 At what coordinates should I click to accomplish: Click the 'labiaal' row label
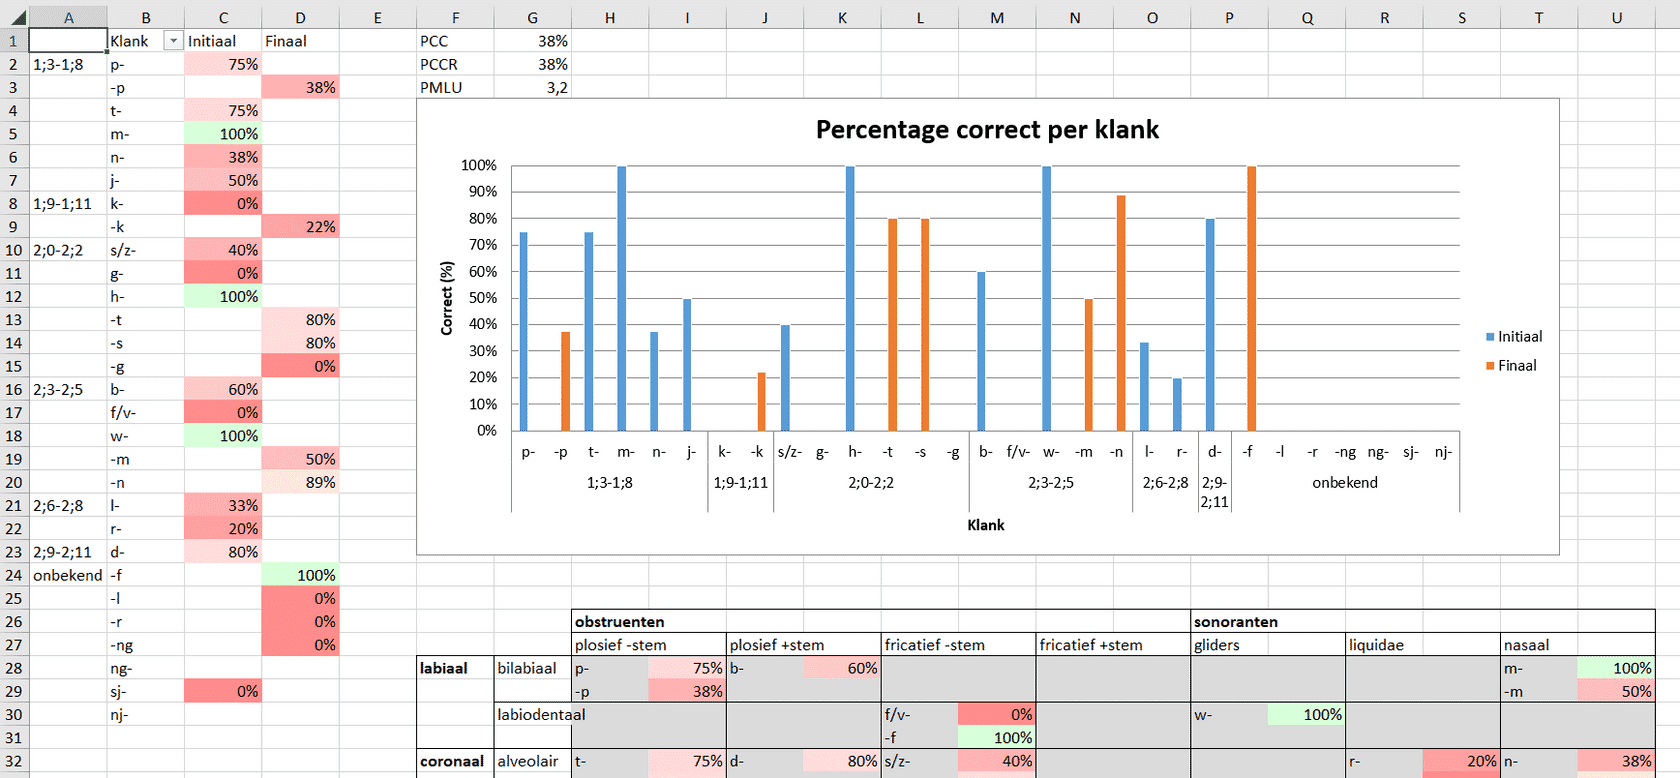click(455, 668)
